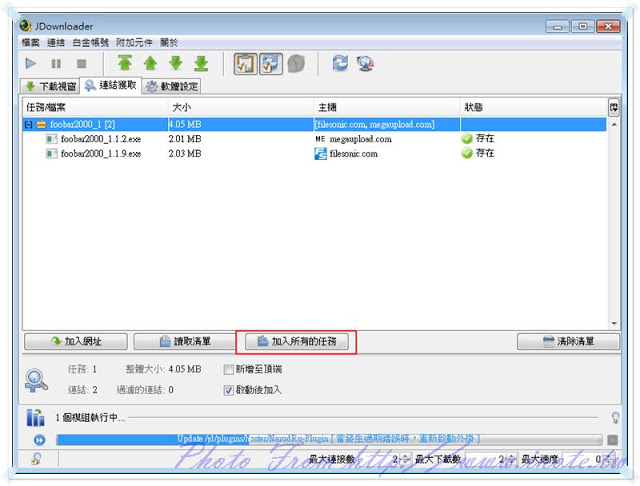
Task: Click the globe update icon
Action: point(366,64)
